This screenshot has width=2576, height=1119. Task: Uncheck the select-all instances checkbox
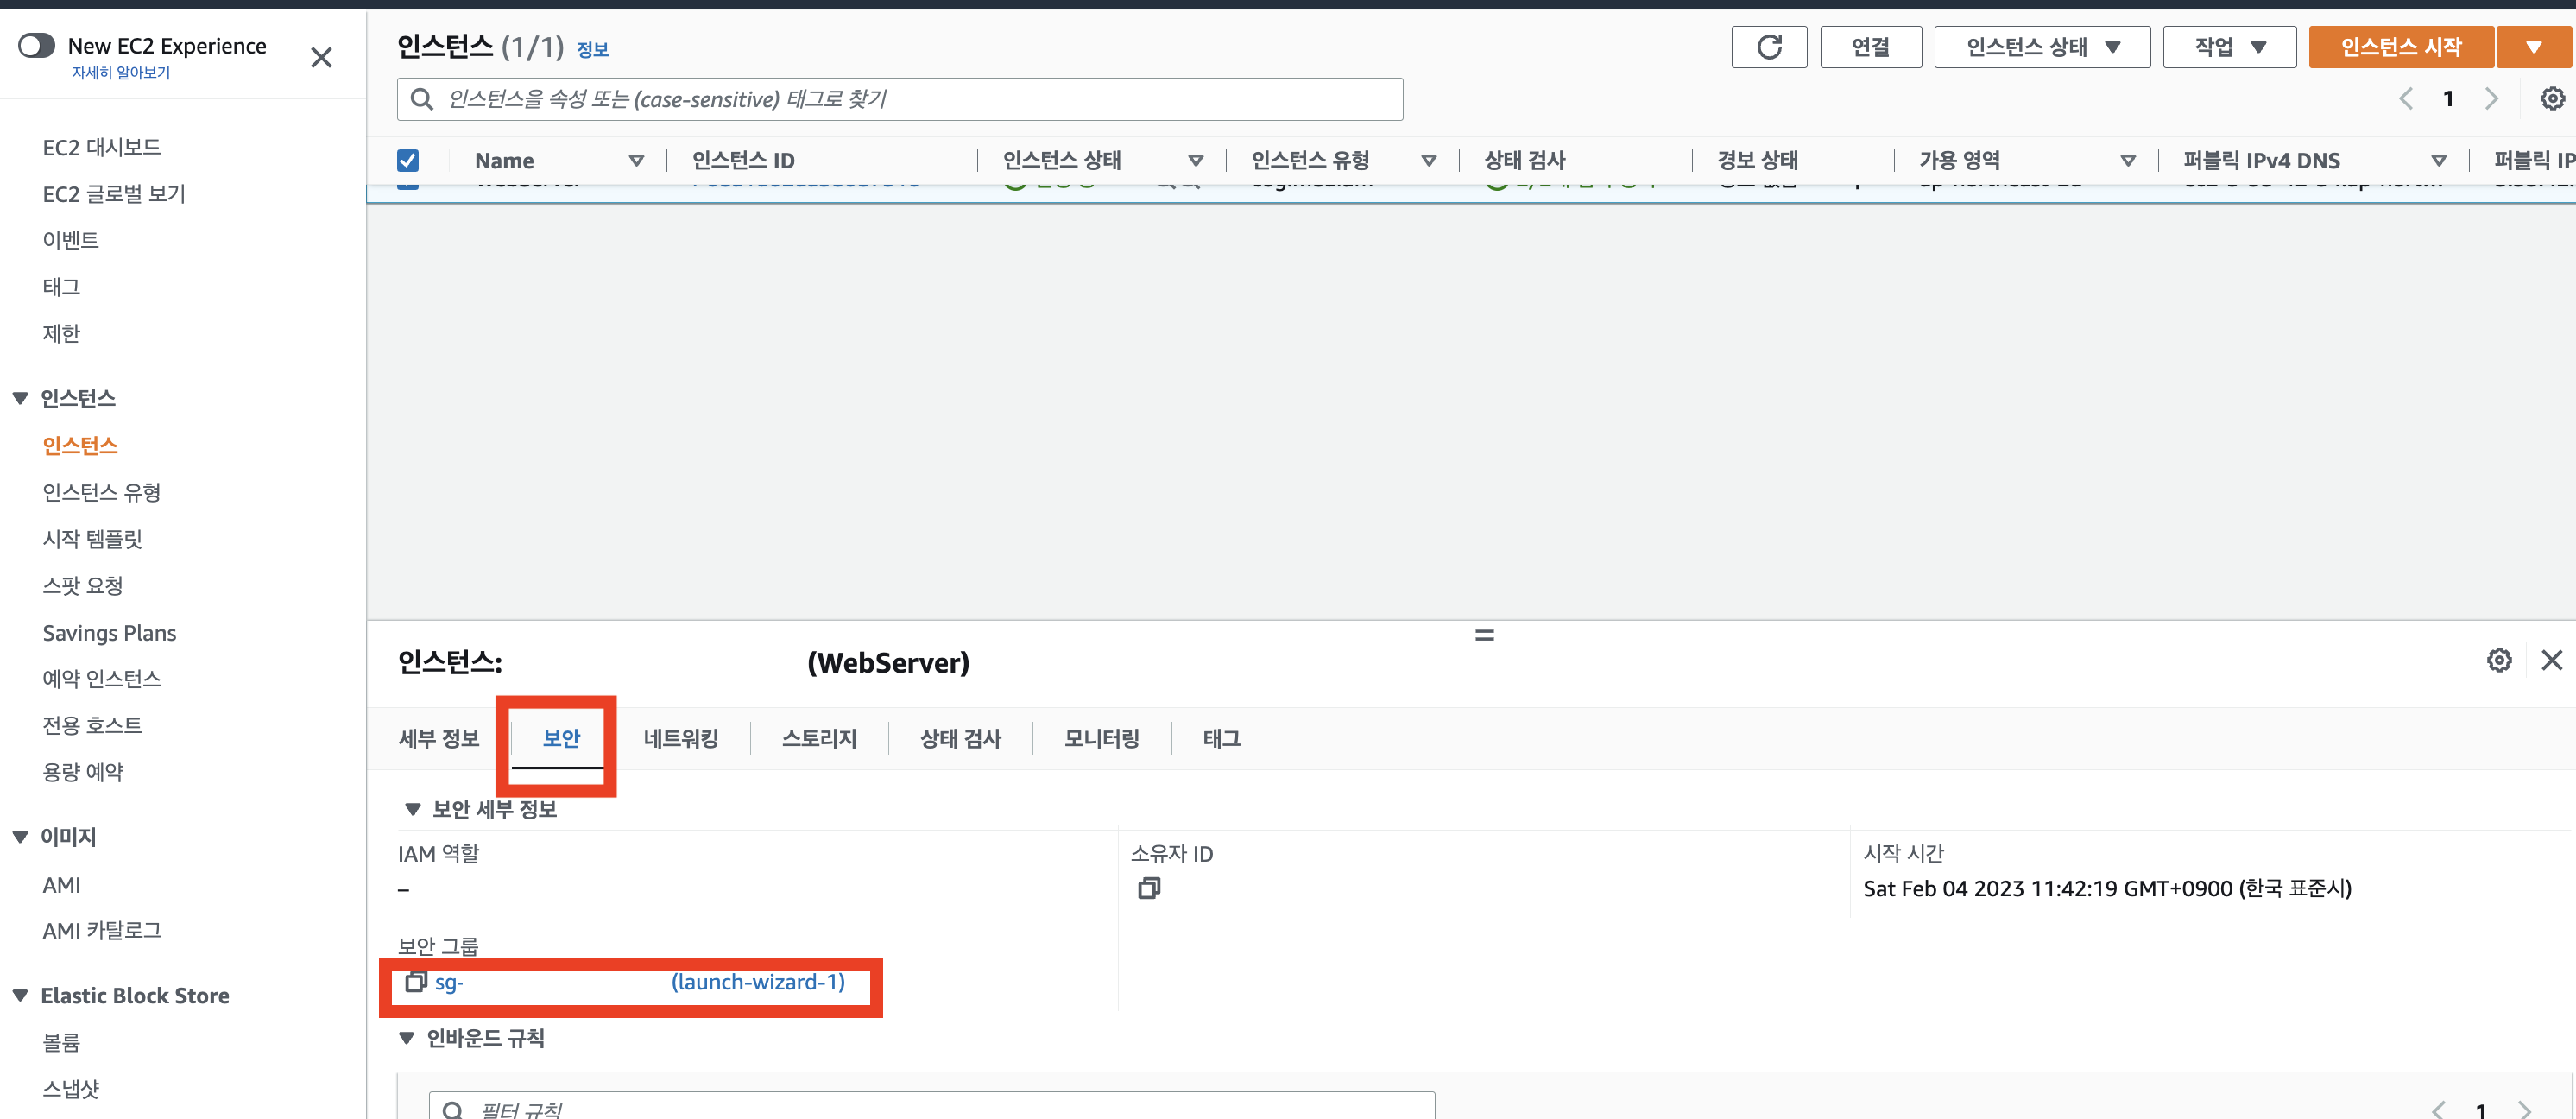click(x=408, y=161)
